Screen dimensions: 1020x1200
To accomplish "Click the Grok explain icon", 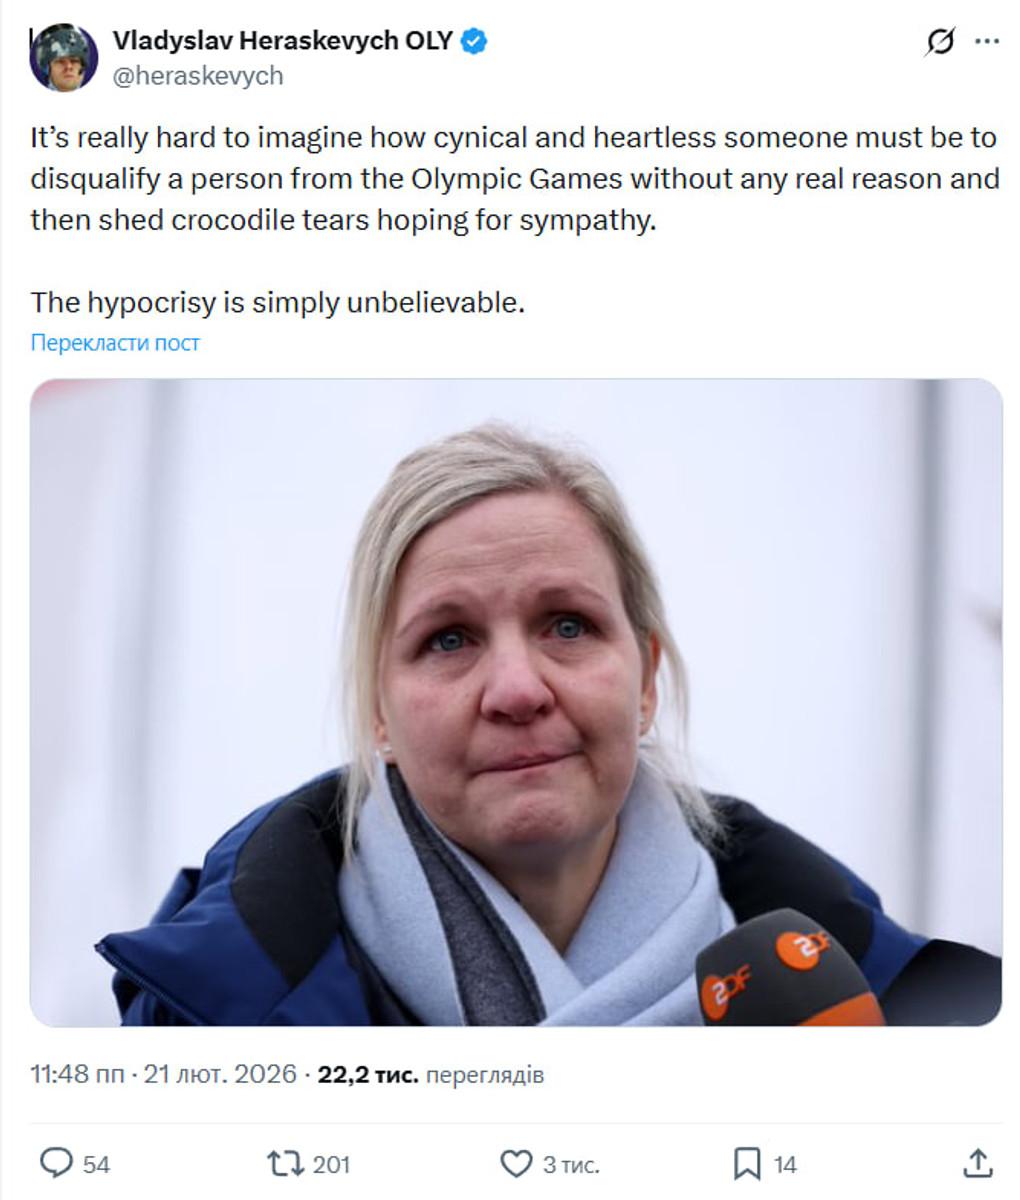I will tap(940, 41).
